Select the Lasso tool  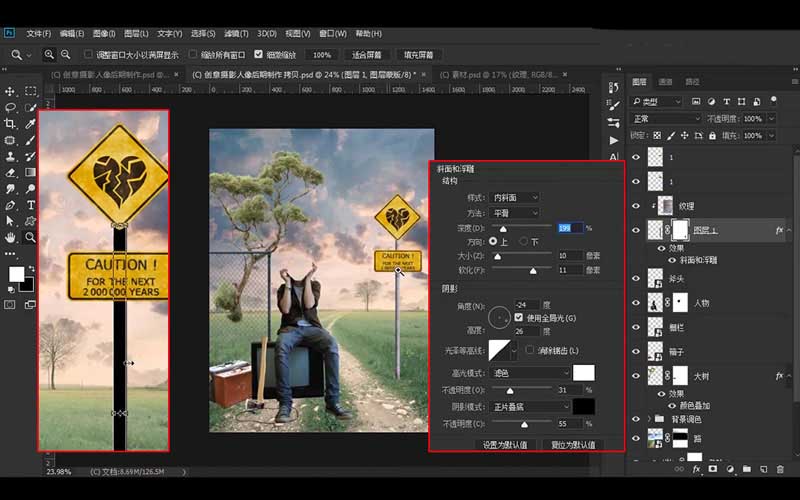pos(10,108)
